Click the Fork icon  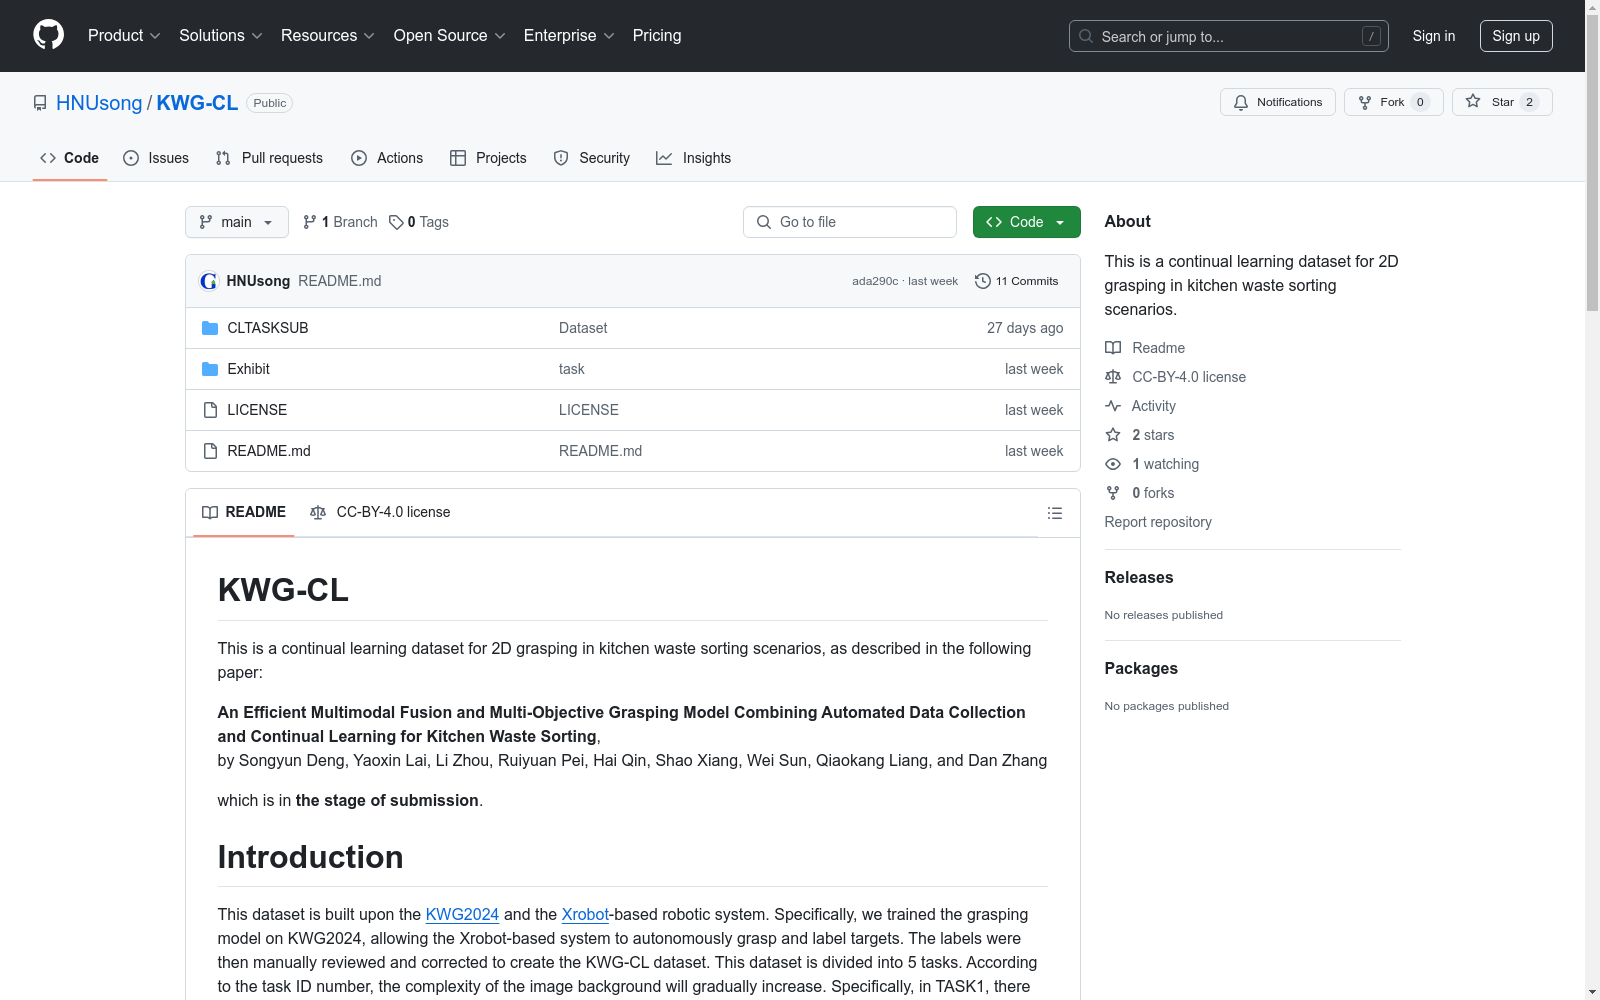point(1365,102)
